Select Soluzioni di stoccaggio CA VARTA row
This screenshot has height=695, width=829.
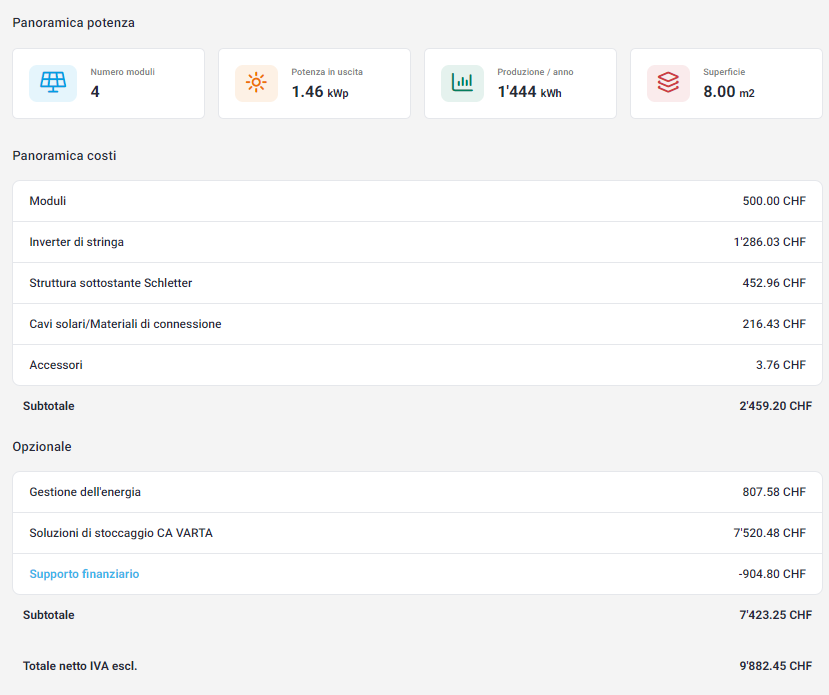pos(417,533)
